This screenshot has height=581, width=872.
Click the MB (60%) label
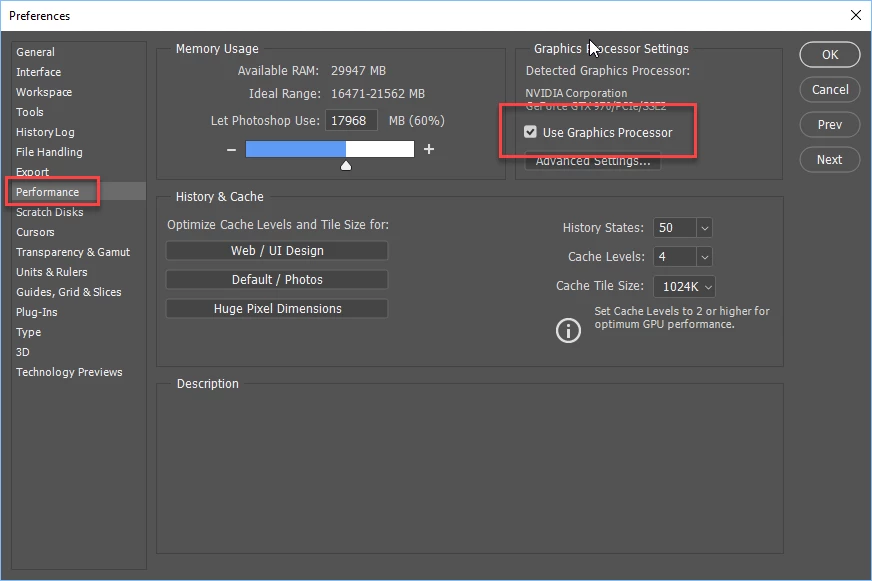417,121
